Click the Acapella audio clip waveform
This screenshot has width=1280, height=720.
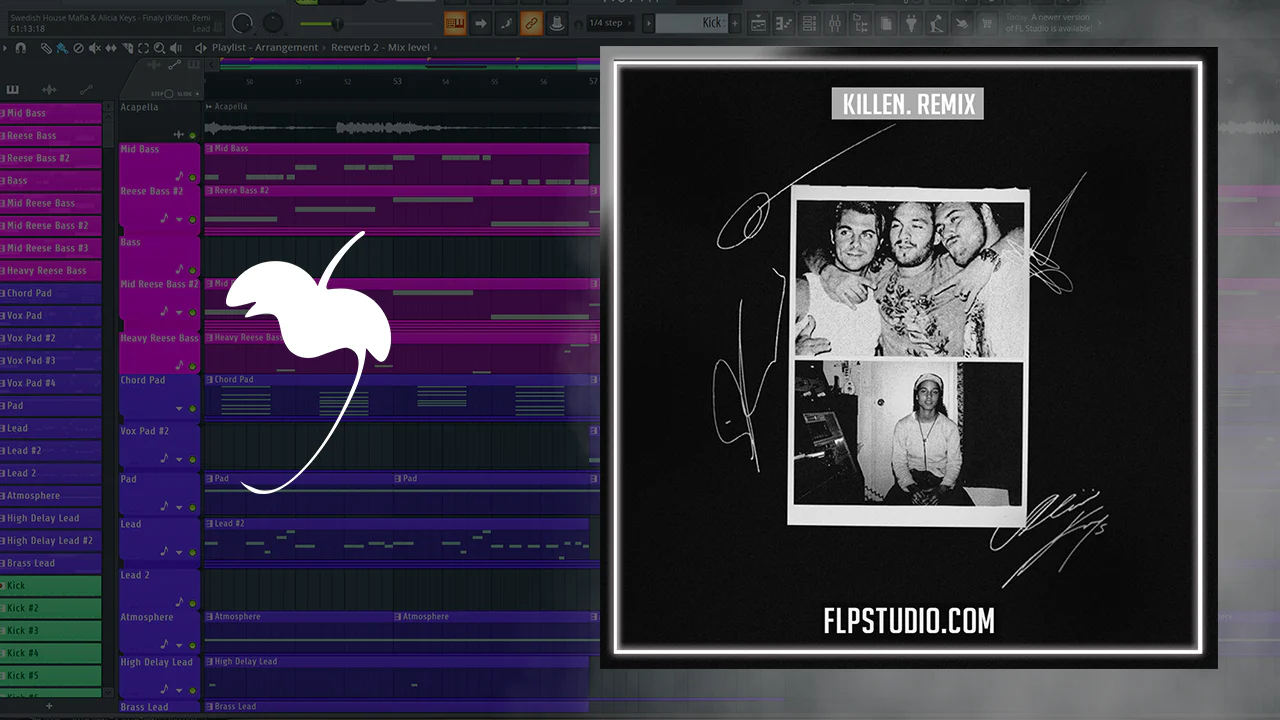[x=402, y=127]
